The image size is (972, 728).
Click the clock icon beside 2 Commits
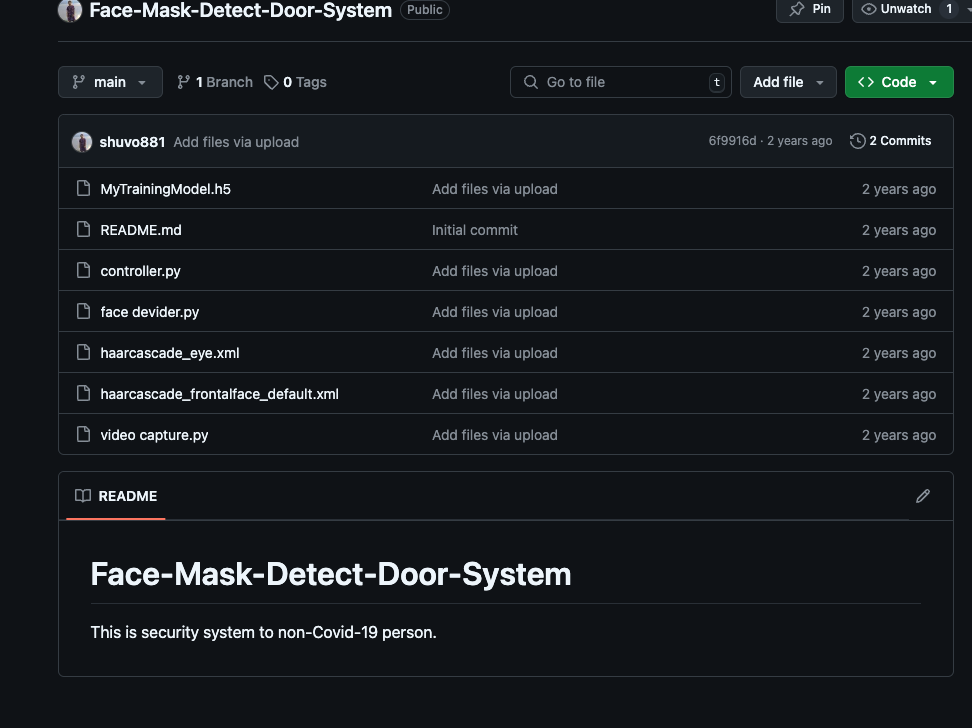(857, 141)
